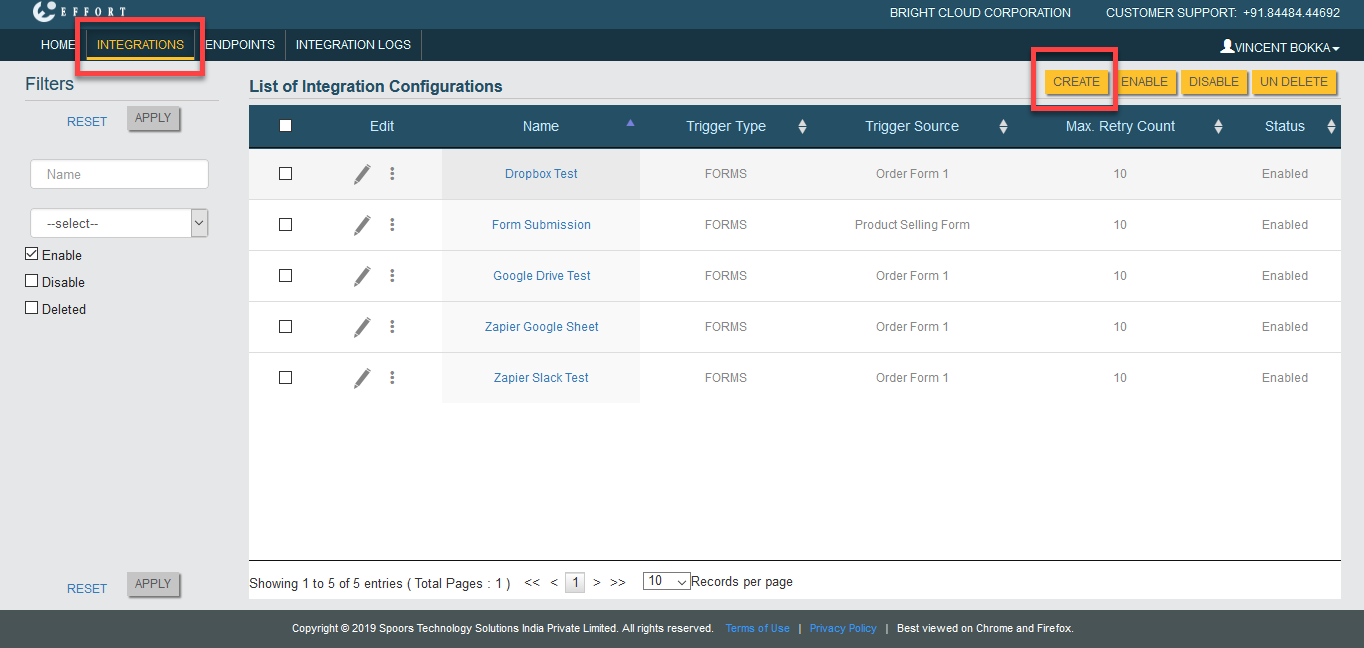Go to the next page arrow in pagination
Screen dimensions: 1364x648
click(597, 582)
